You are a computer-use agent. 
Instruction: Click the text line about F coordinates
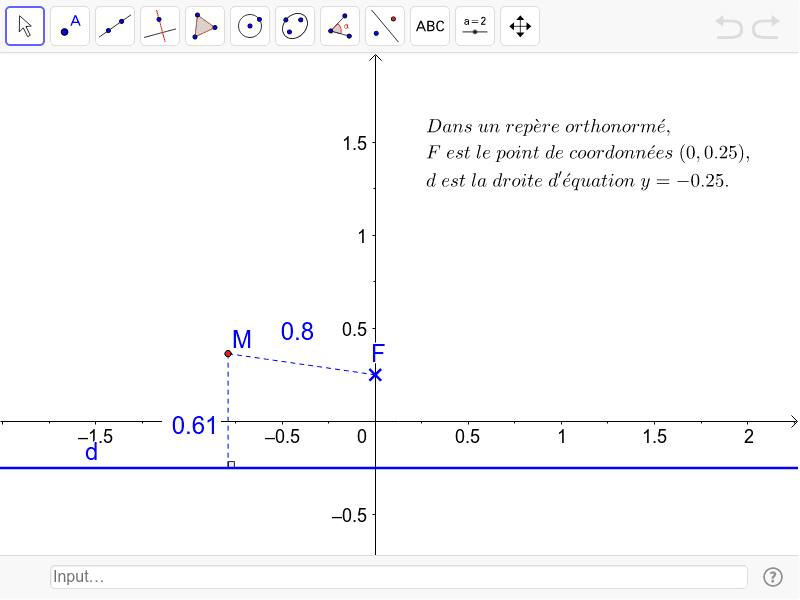588,153
